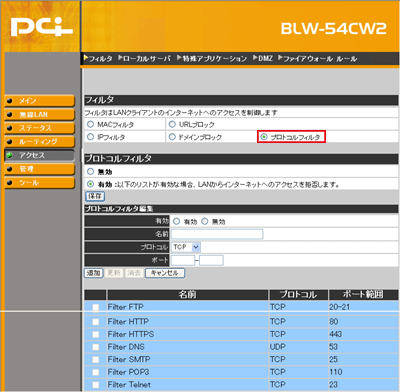Go to the ツール sidebar menu
This screenshot has width=400, height=392.
point(39,183)
